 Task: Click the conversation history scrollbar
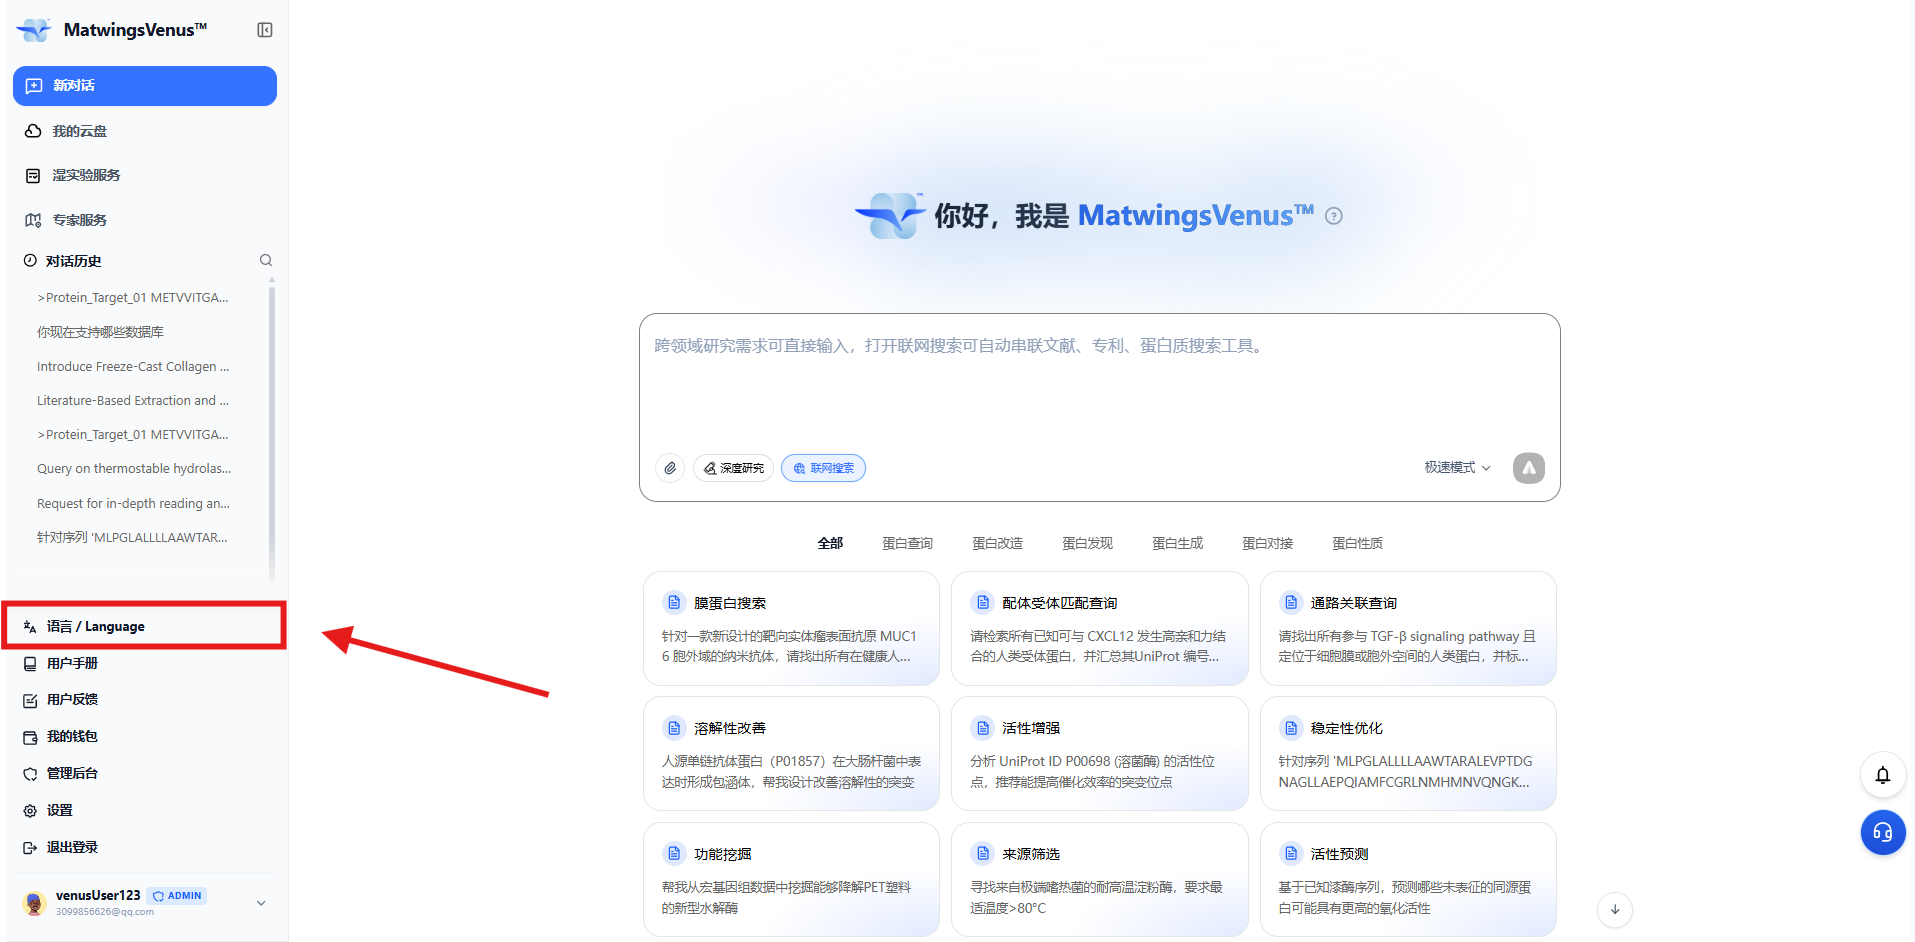point(272,433)
